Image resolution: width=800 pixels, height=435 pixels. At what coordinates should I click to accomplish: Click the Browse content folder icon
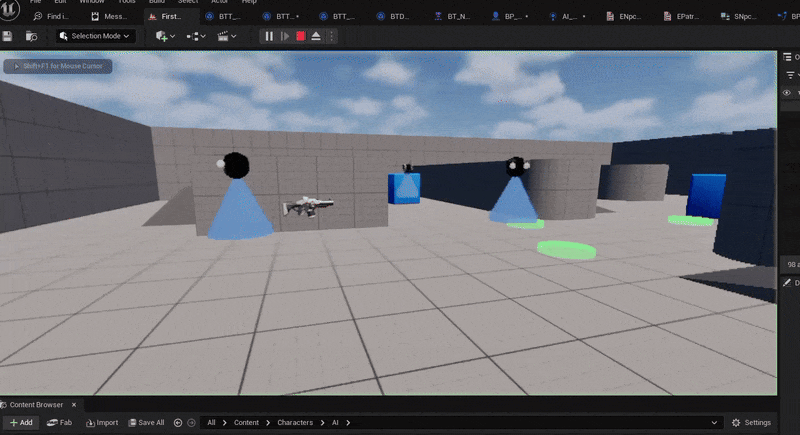pyautogui.click(x=32, y=36)
